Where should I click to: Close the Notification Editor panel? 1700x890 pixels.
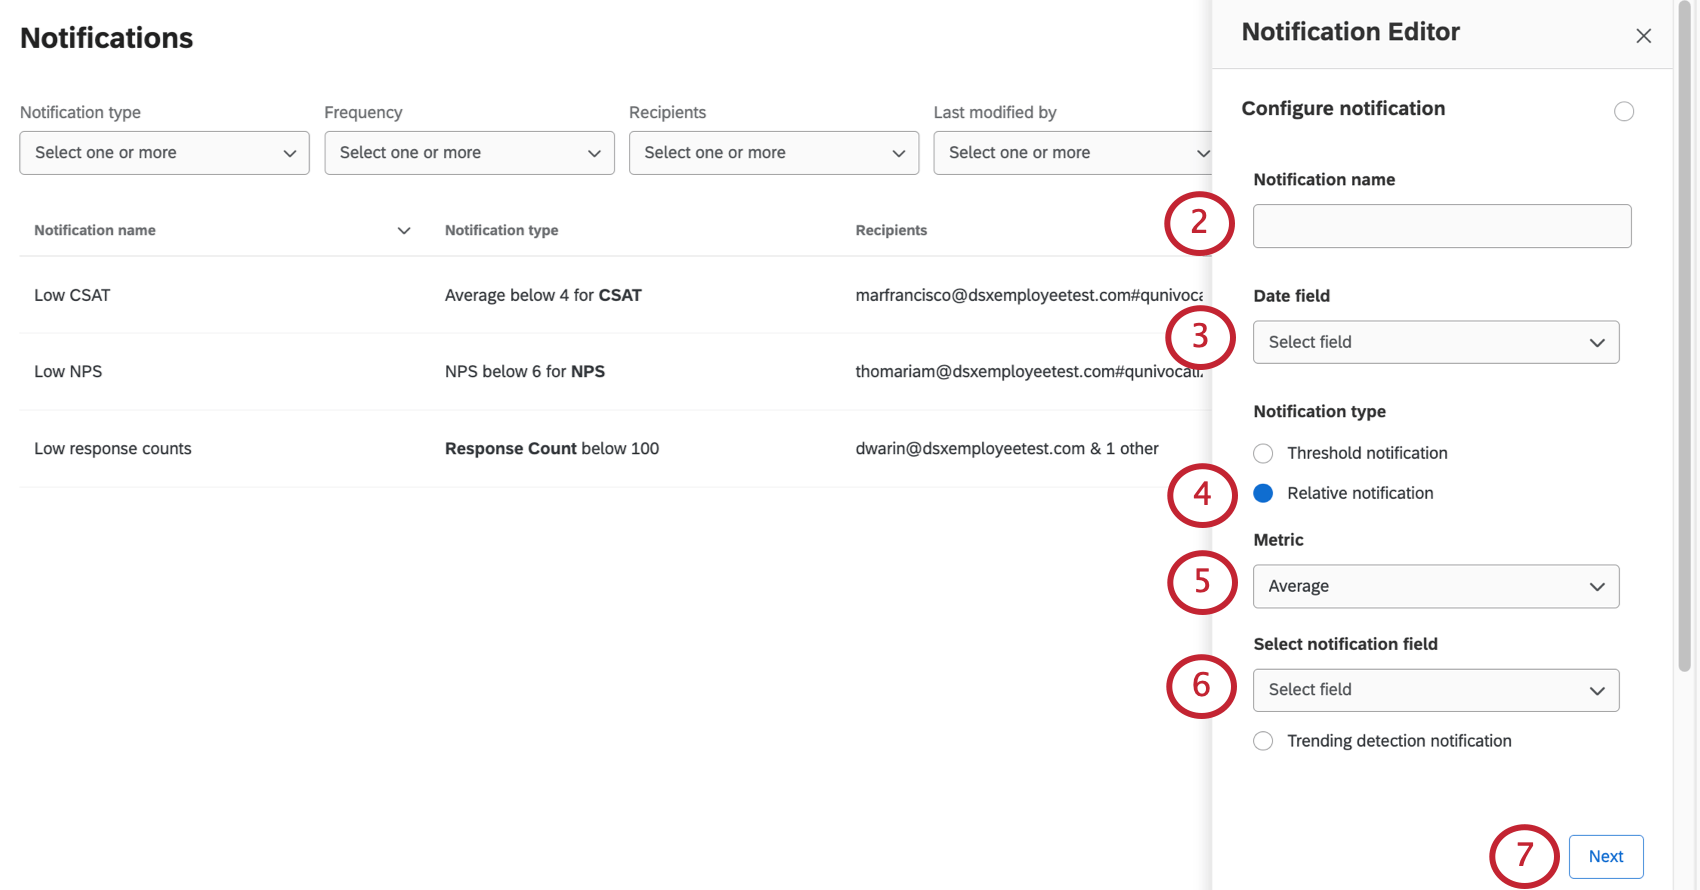[1643, 36]
